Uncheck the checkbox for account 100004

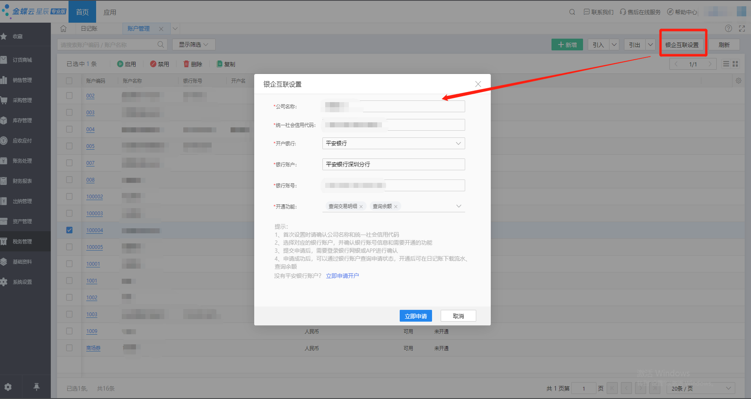(x=69, y=230)
